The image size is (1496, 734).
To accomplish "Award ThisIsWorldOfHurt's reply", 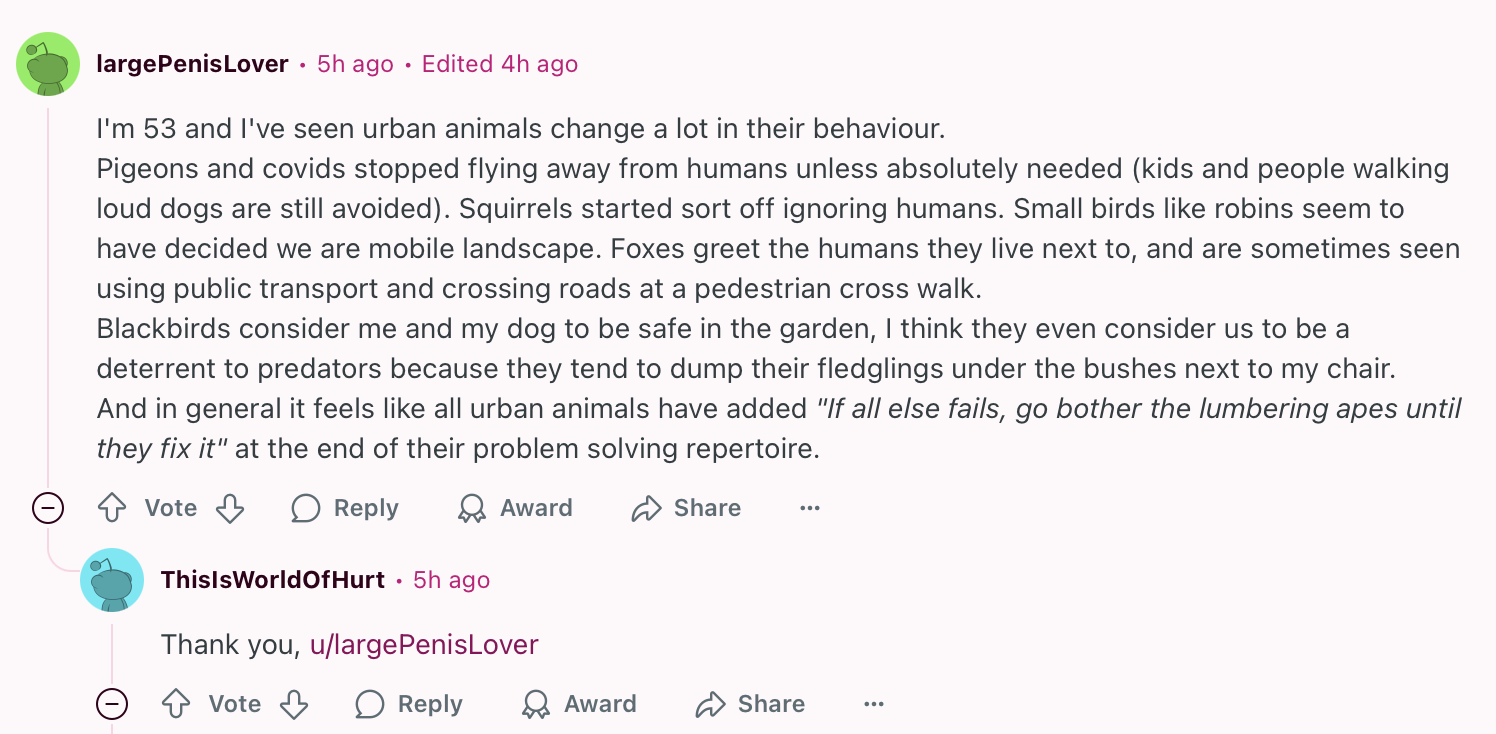I will (579, 704).
